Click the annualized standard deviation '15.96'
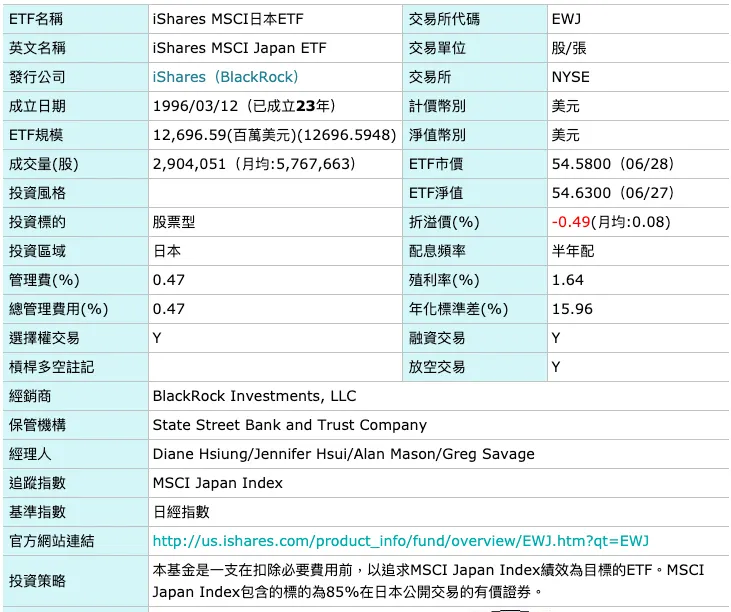 [x=572, y=309]
